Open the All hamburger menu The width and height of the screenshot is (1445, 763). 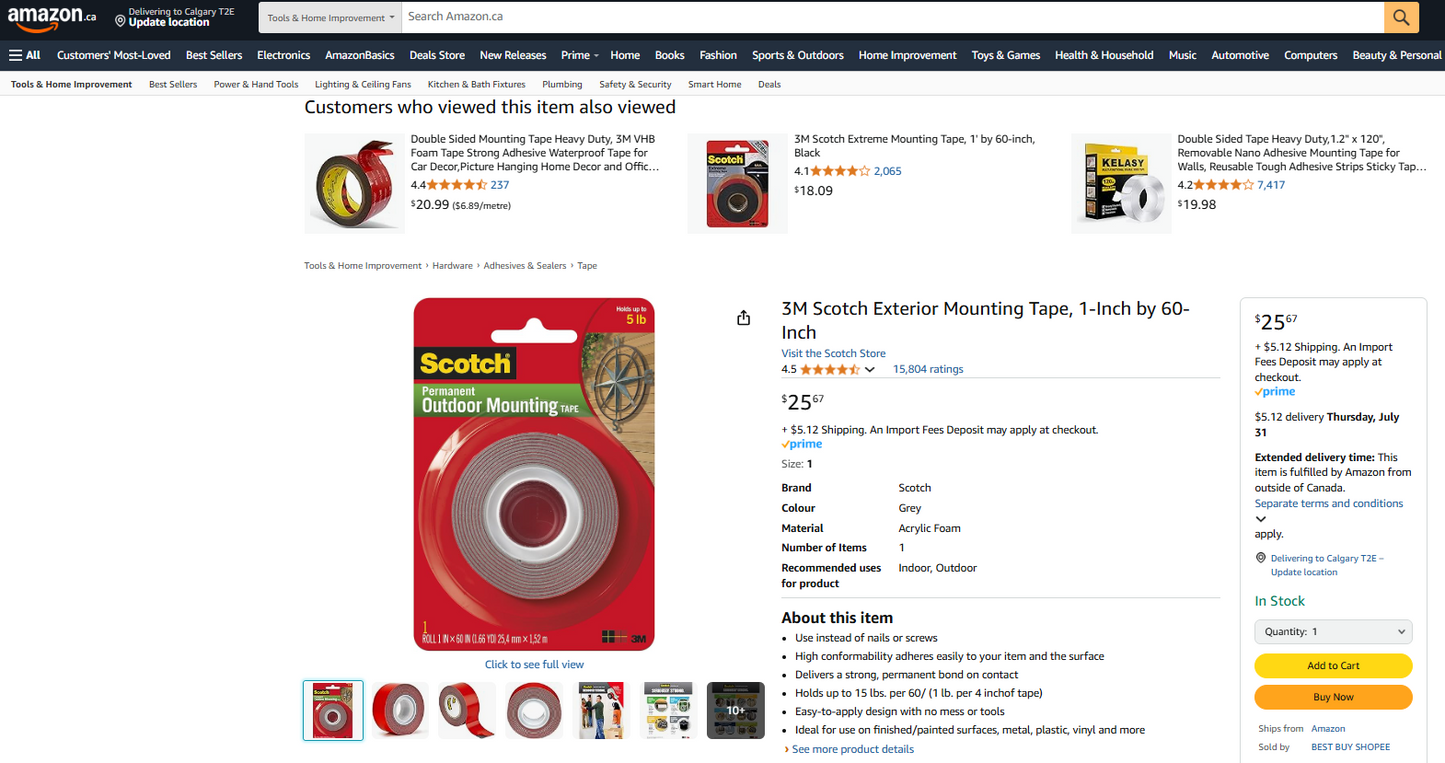(x=25, y=55)
